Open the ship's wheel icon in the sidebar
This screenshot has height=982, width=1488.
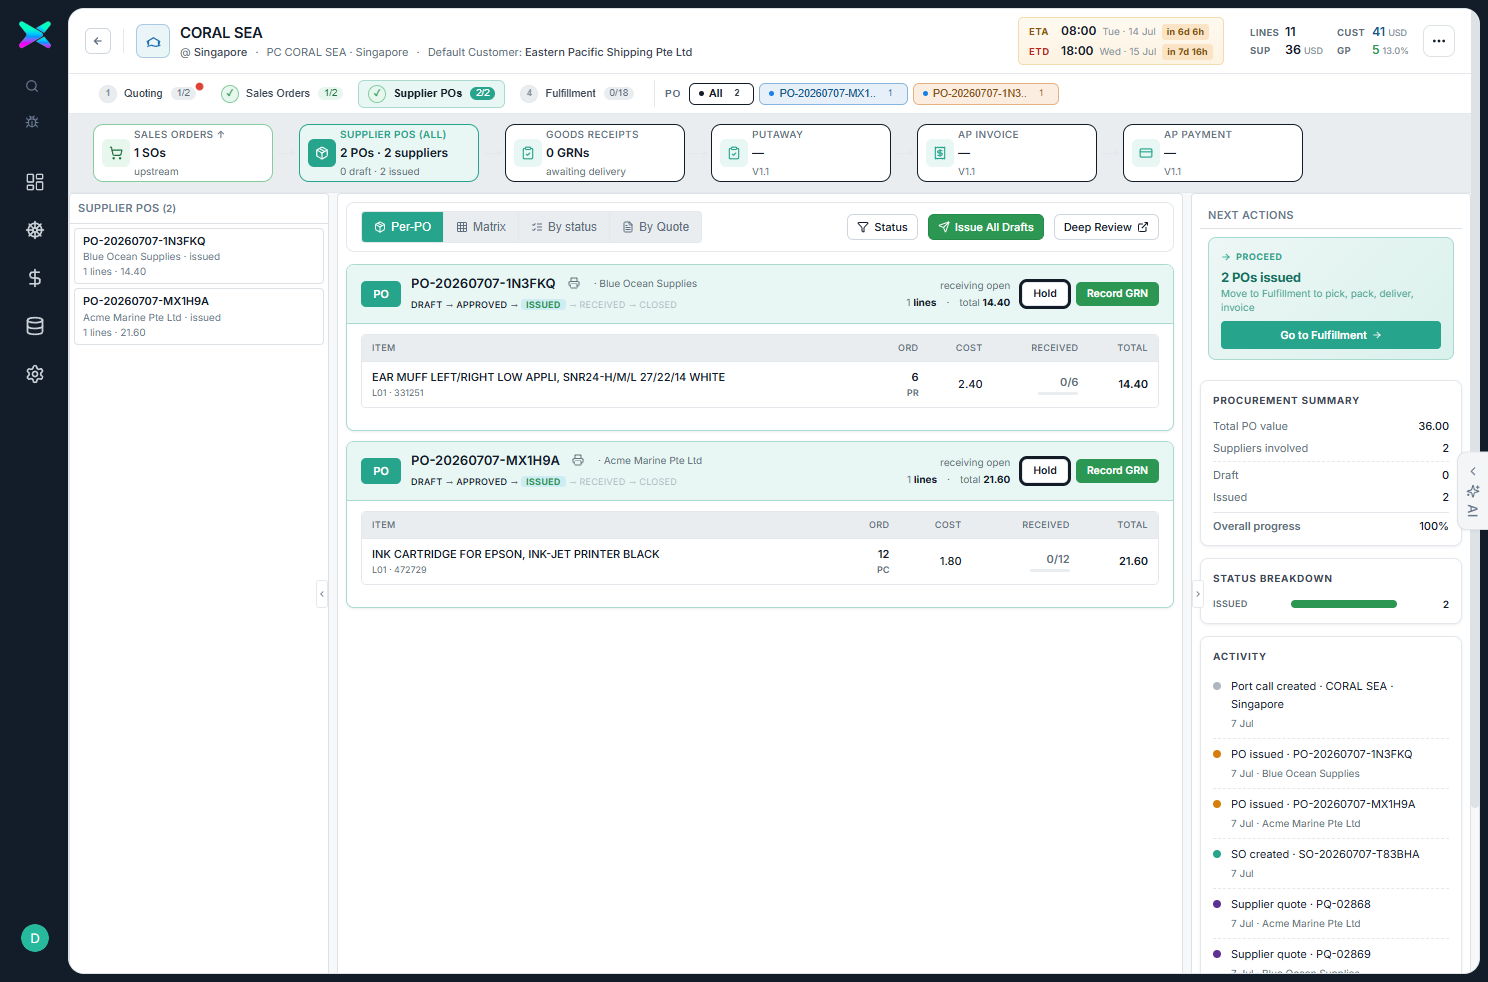click(x=35, y=230)
